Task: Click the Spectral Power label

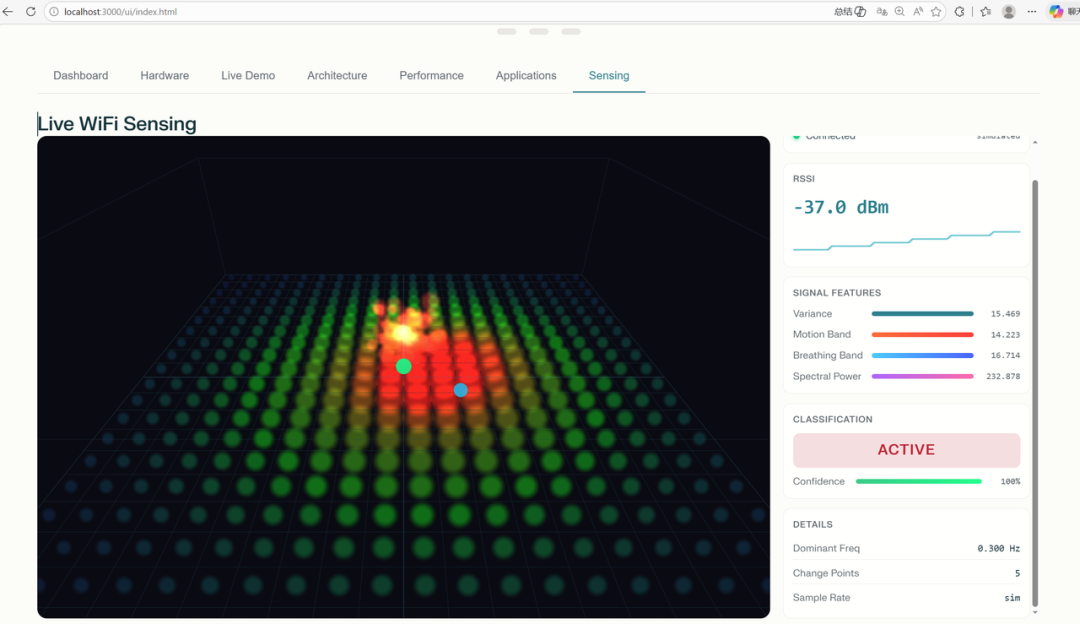Action: click(x=827, y=377)
